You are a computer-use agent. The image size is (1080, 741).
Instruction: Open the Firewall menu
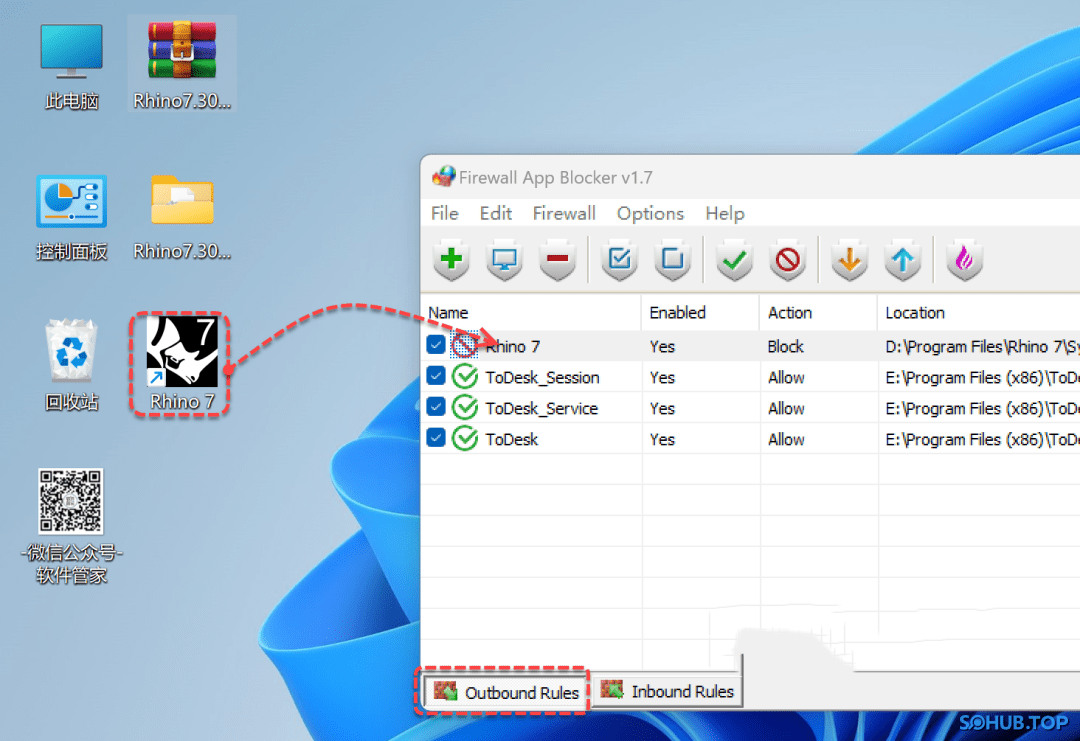pos(564,213)
